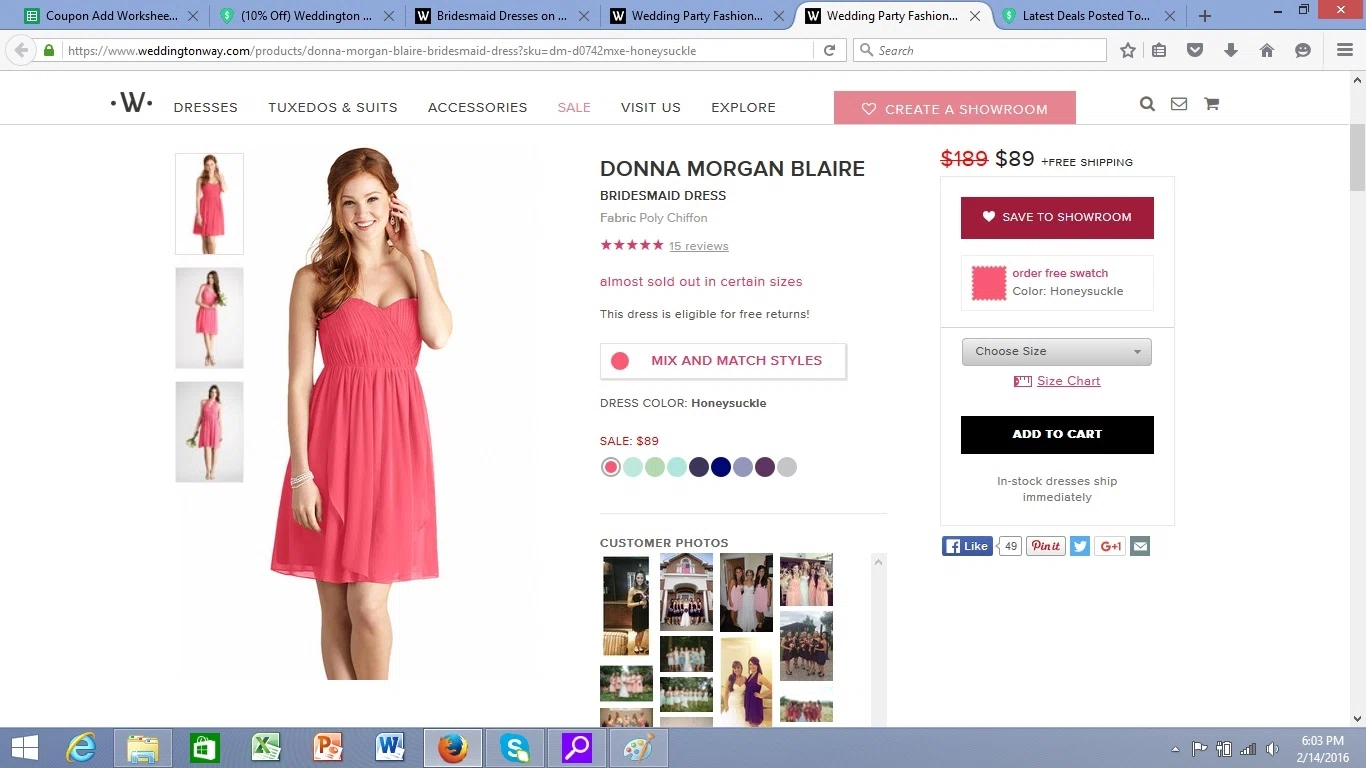Click customer photos scroll up arrow

(879, 562)
